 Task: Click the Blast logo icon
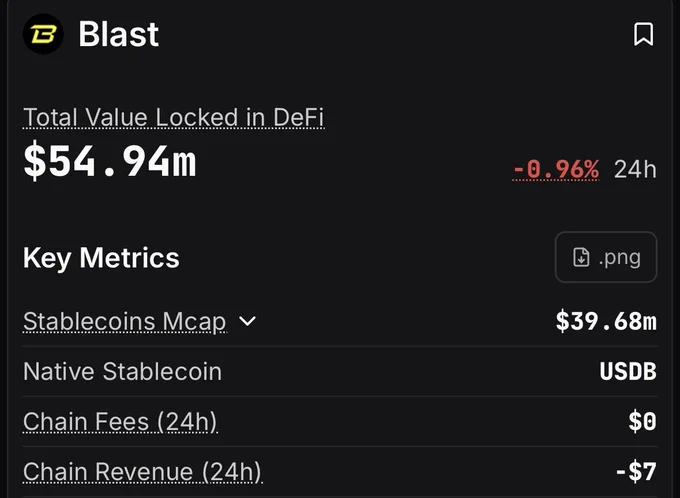[43, 34]
